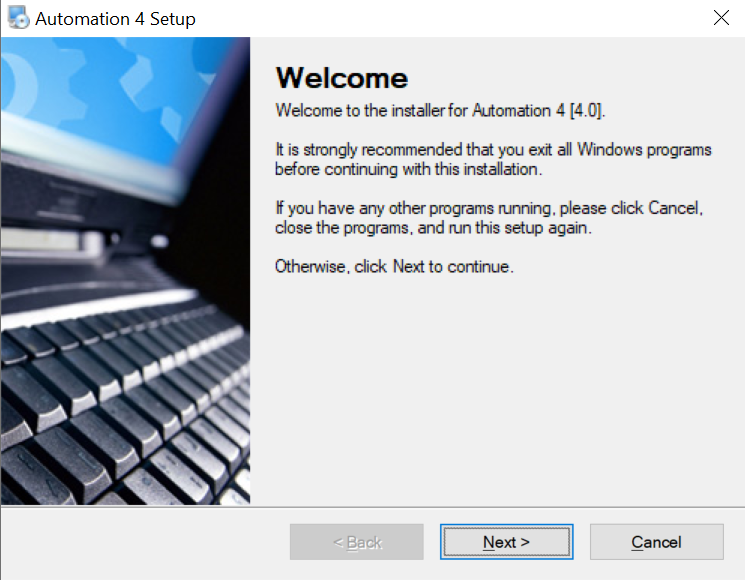This screenshot has width=745, height=580.
Task: Click the installer icon in the title bar
Action: click(17, 18)
